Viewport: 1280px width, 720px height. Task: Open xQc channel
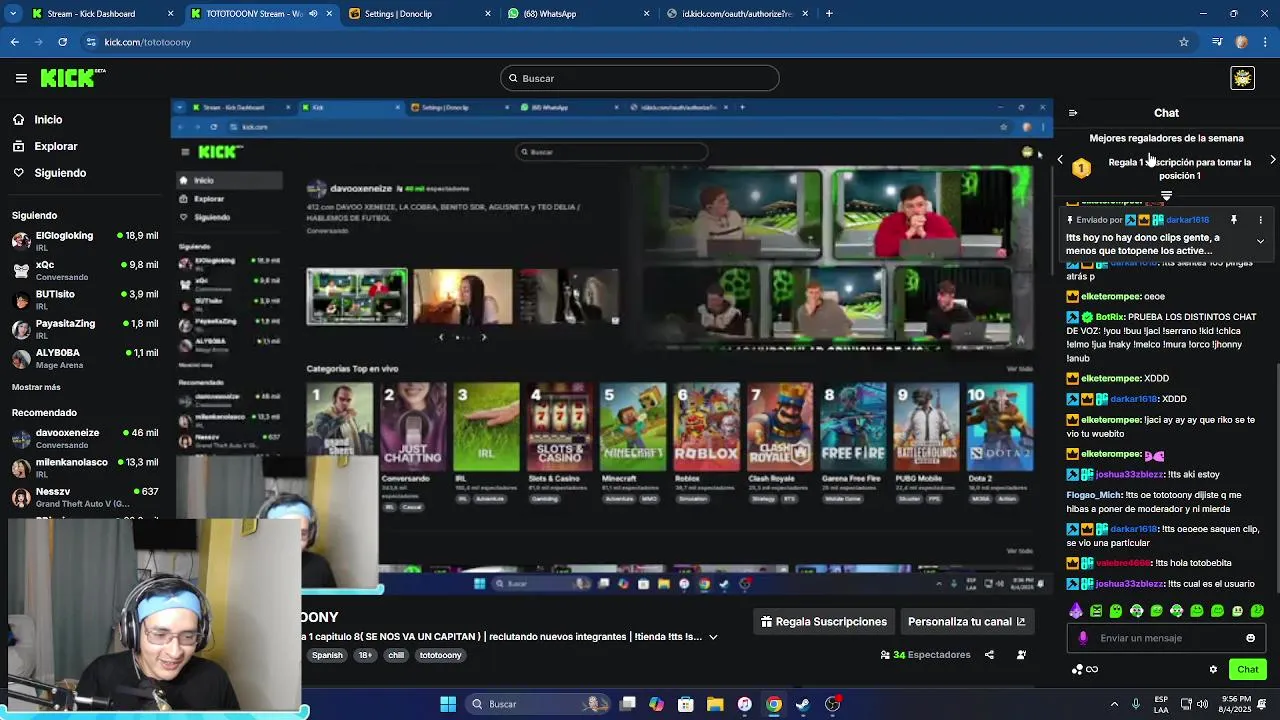85,270
